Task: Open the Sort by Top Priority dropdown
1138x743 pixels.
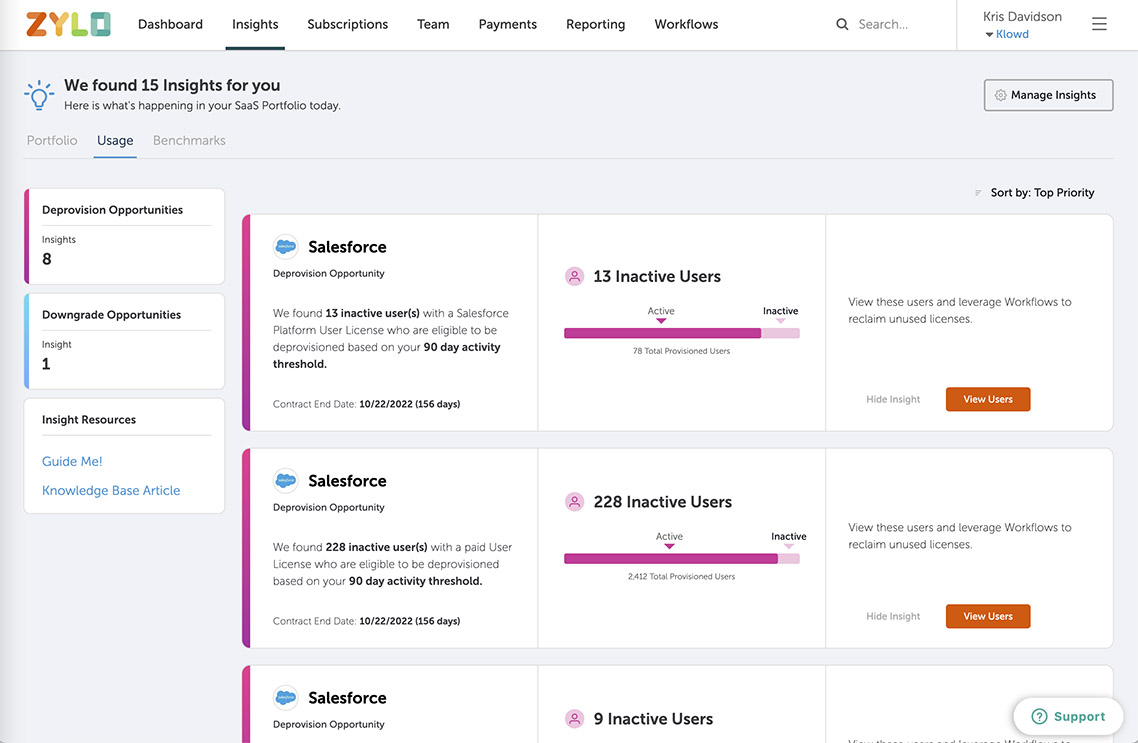Action: [x=1035, y=193]
